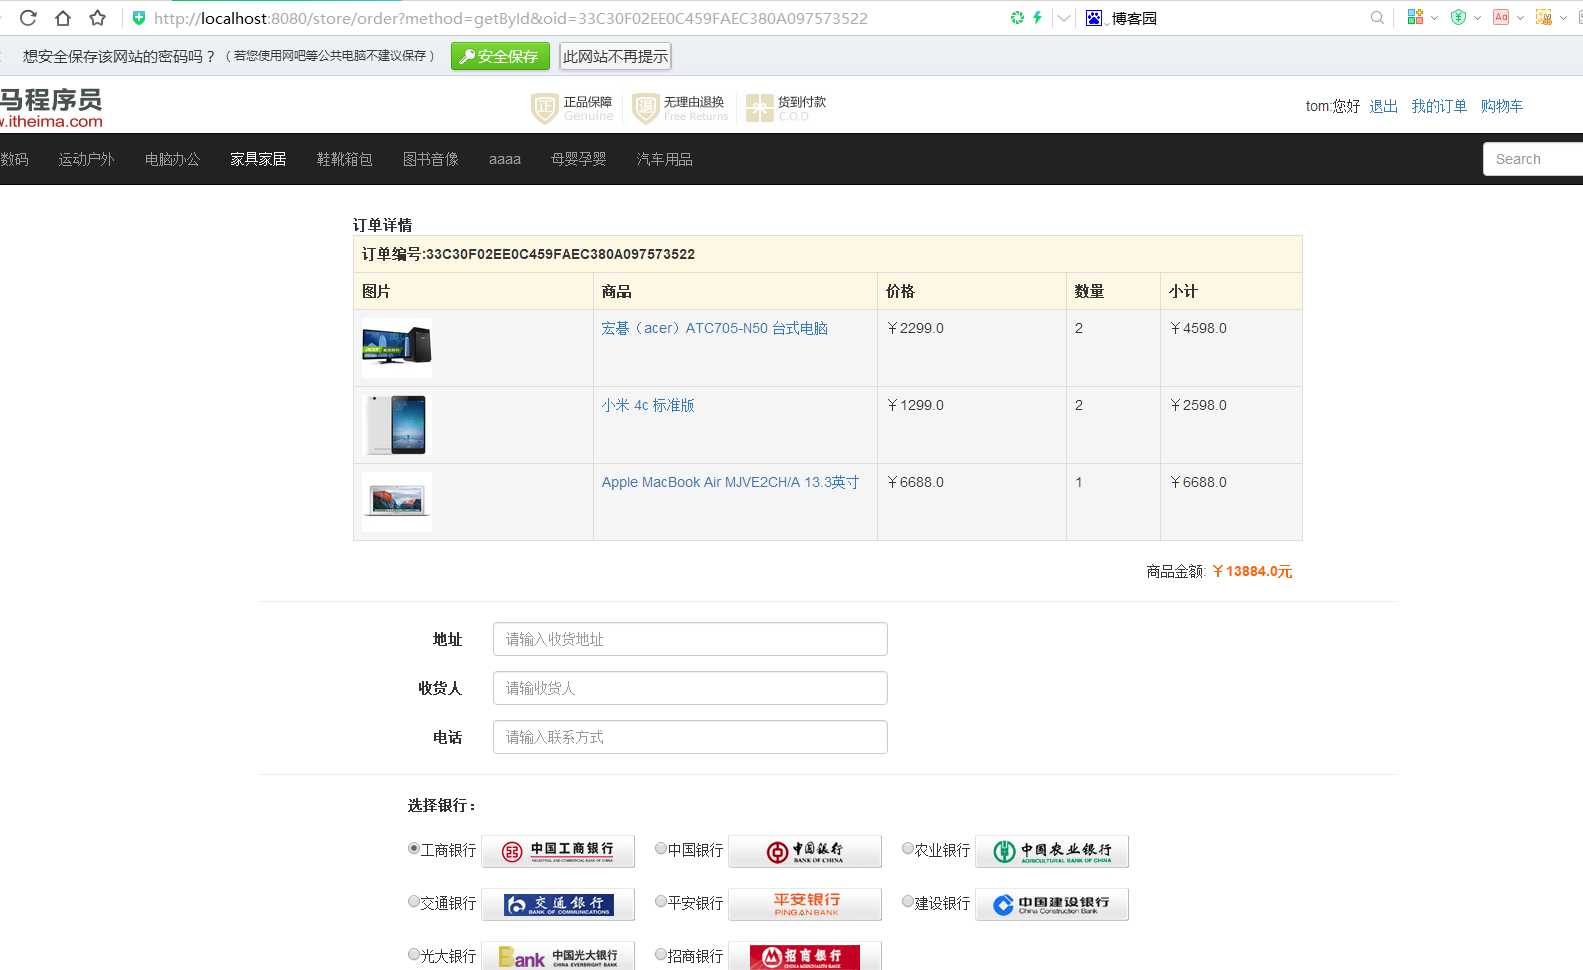1583x970 pixels.
Task: Open the 运动户外 category menu
Action: [x=86, y=159]
